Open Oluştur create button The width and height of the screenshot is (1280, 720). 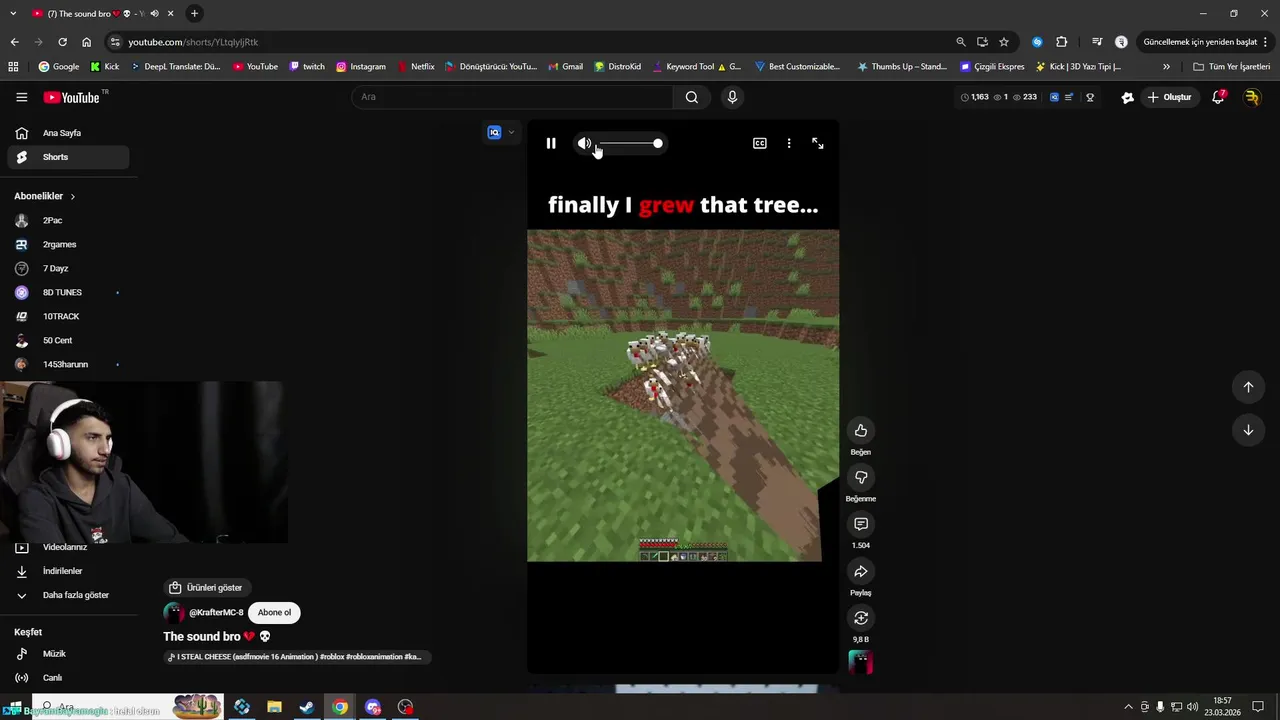point(1169,97)
